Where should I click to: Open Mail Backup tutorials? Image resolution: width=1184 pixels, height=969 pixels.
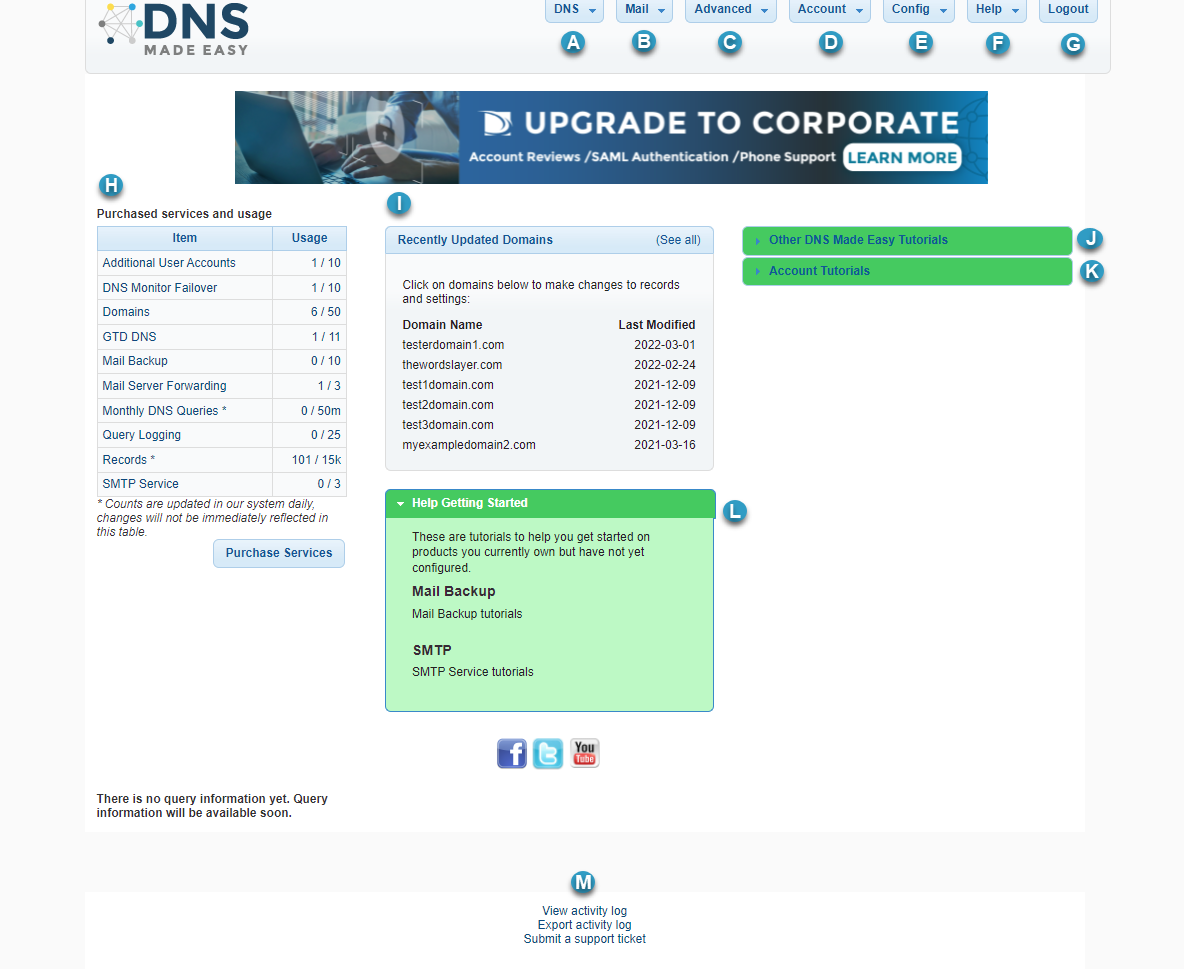click(x=467, y=614)
